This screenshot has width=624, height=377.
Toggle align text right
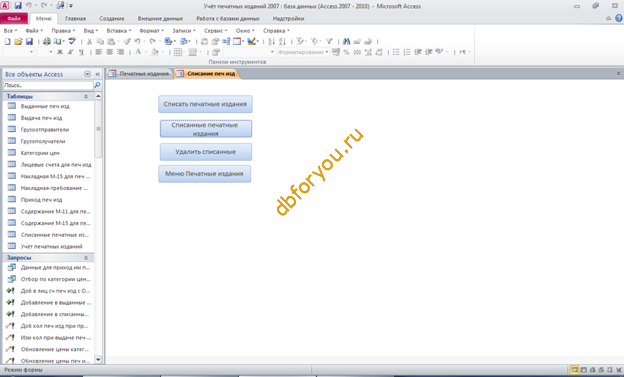pyautogui.click(x=120, y=52)
